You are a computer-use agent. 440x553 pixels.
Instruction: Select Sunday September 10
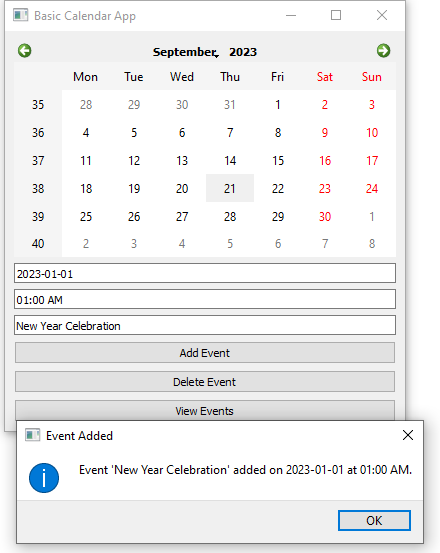372,133
